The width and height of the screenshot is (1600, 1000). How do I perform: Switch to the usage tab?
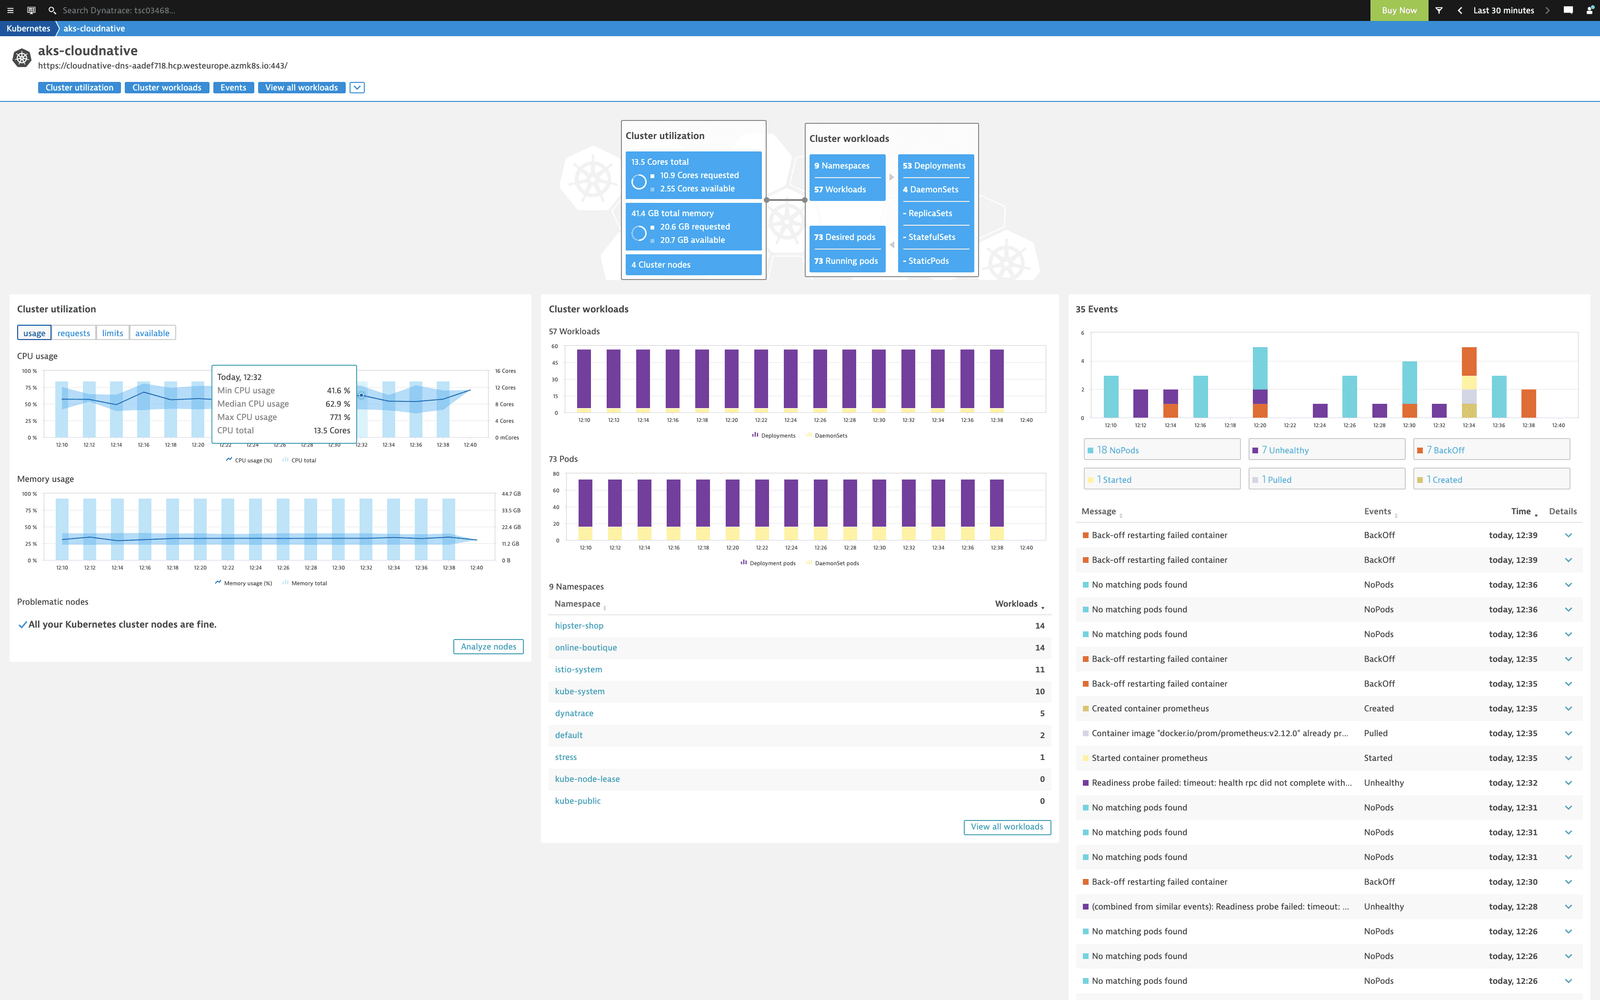[x=34, y=333]
